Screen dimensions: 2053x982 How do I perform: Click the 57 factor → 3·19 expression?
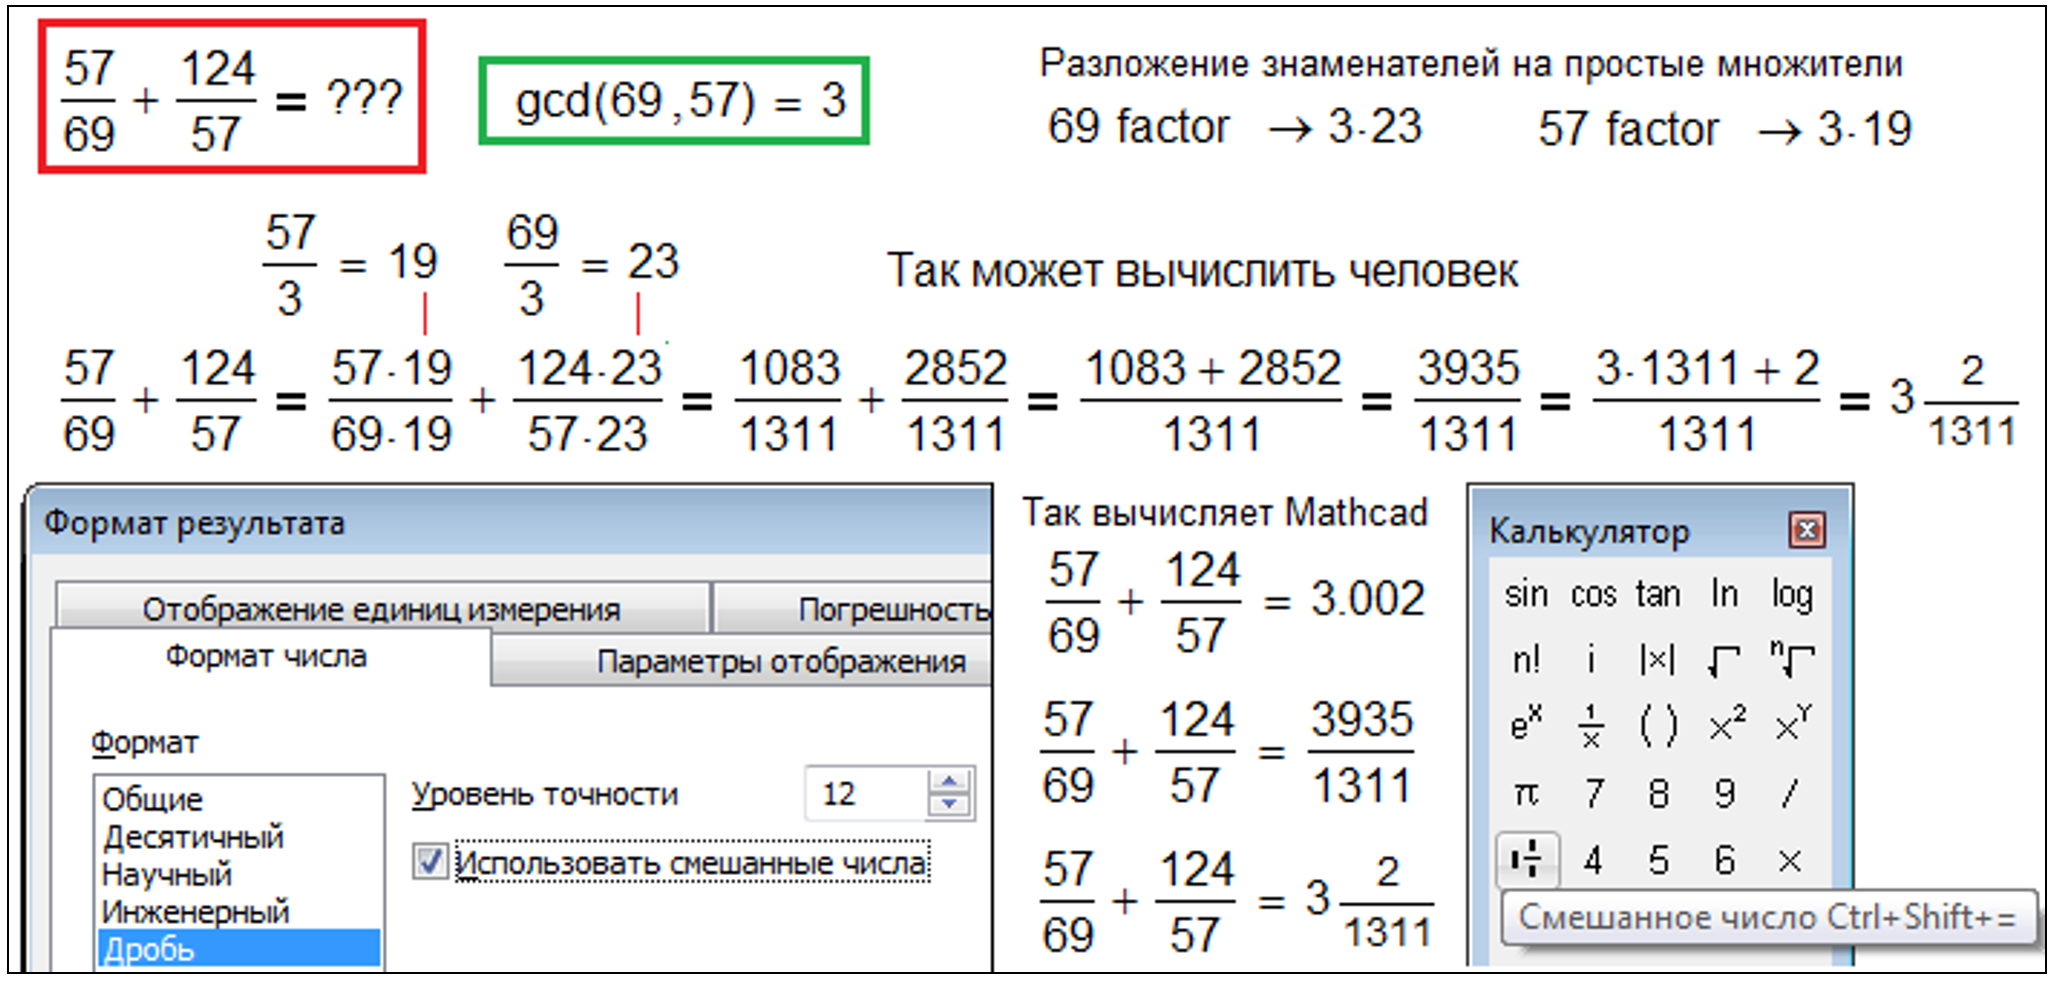[1725, 129]
